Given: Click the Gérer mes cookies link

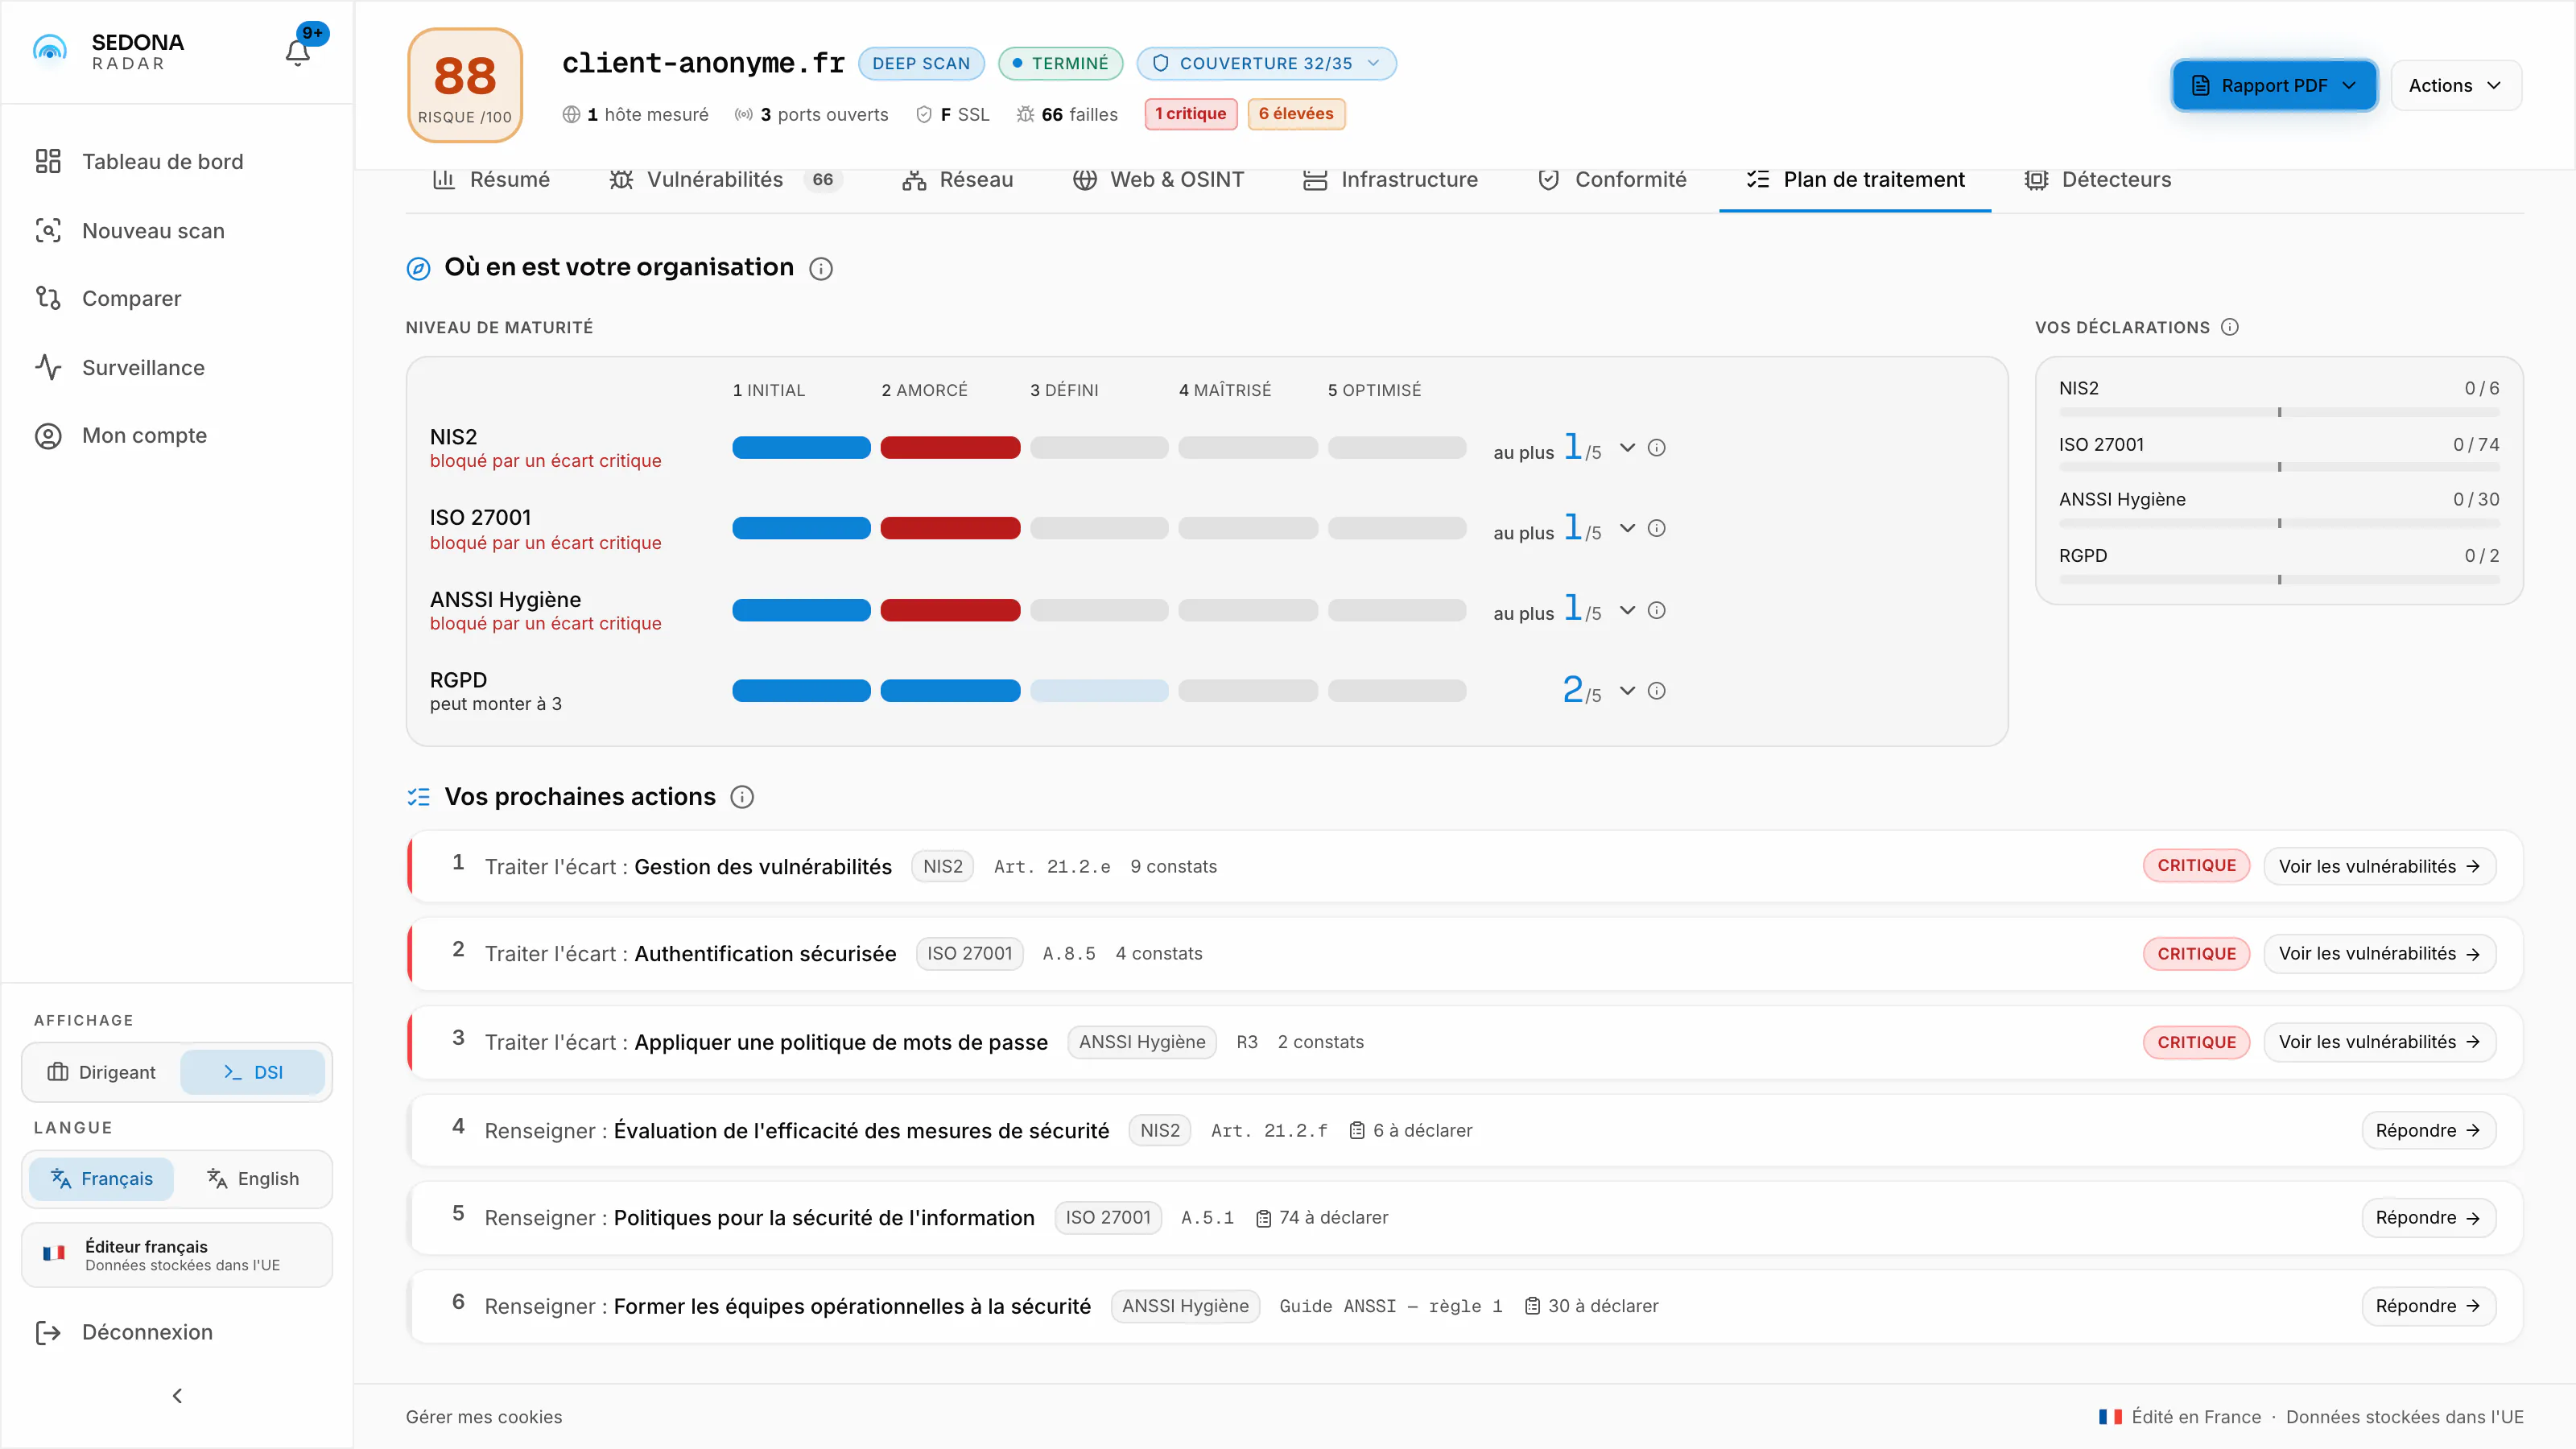Looking at the screenshot, I should click(484, 1417).
